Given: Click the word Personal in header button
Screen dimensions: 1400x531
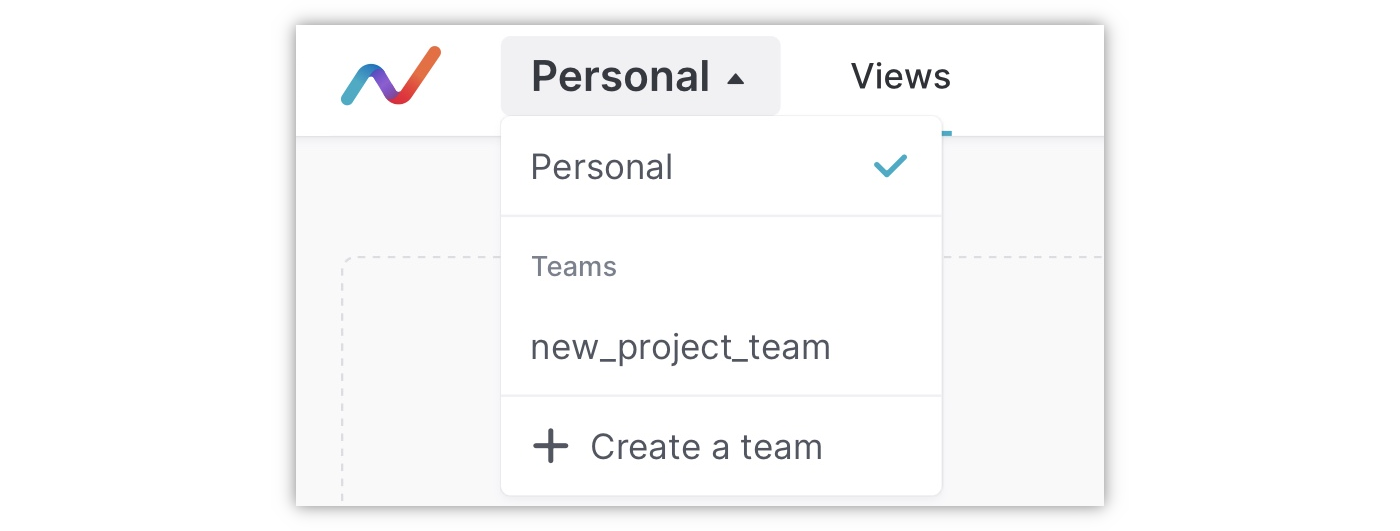Looking at the screenshot, I should click(x=620, y=76).
